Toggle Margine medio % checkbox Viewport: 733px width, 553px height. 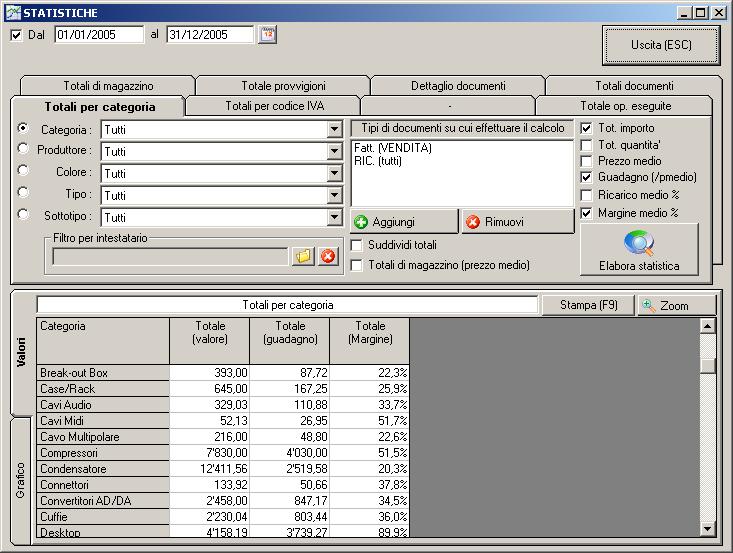586,213
